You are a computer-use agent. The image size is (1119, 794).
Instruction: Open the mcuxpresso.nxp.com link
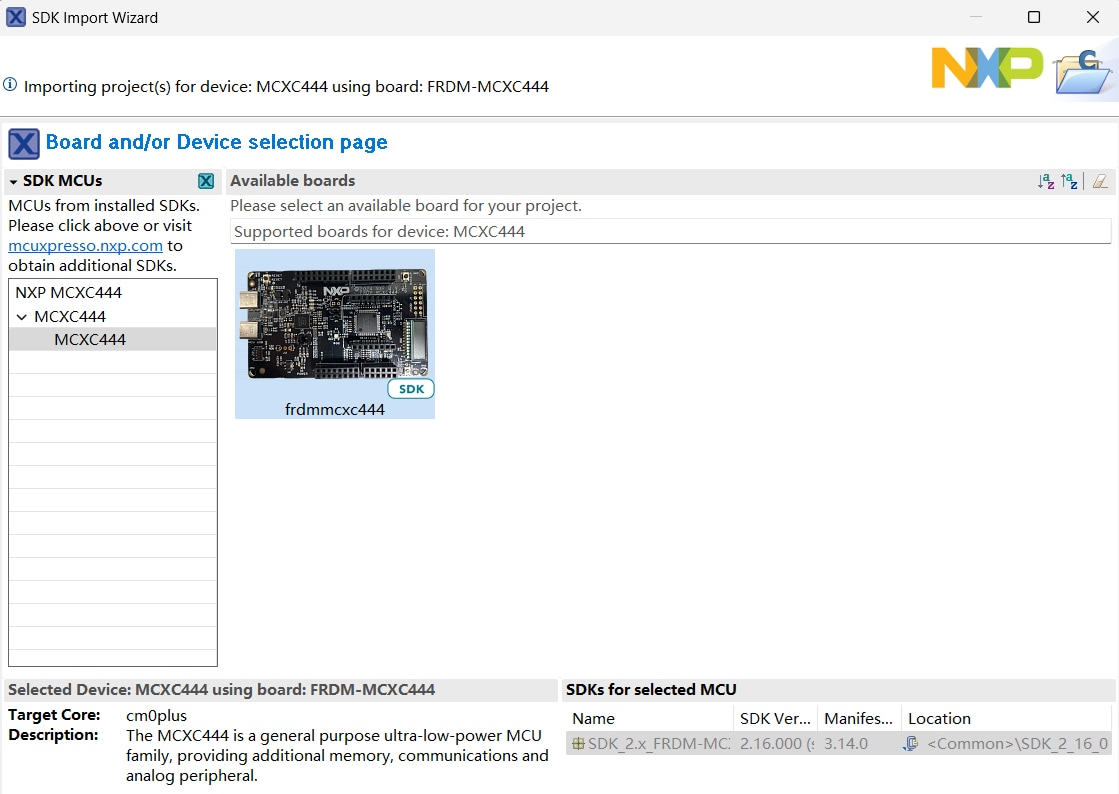pos(85,246)
